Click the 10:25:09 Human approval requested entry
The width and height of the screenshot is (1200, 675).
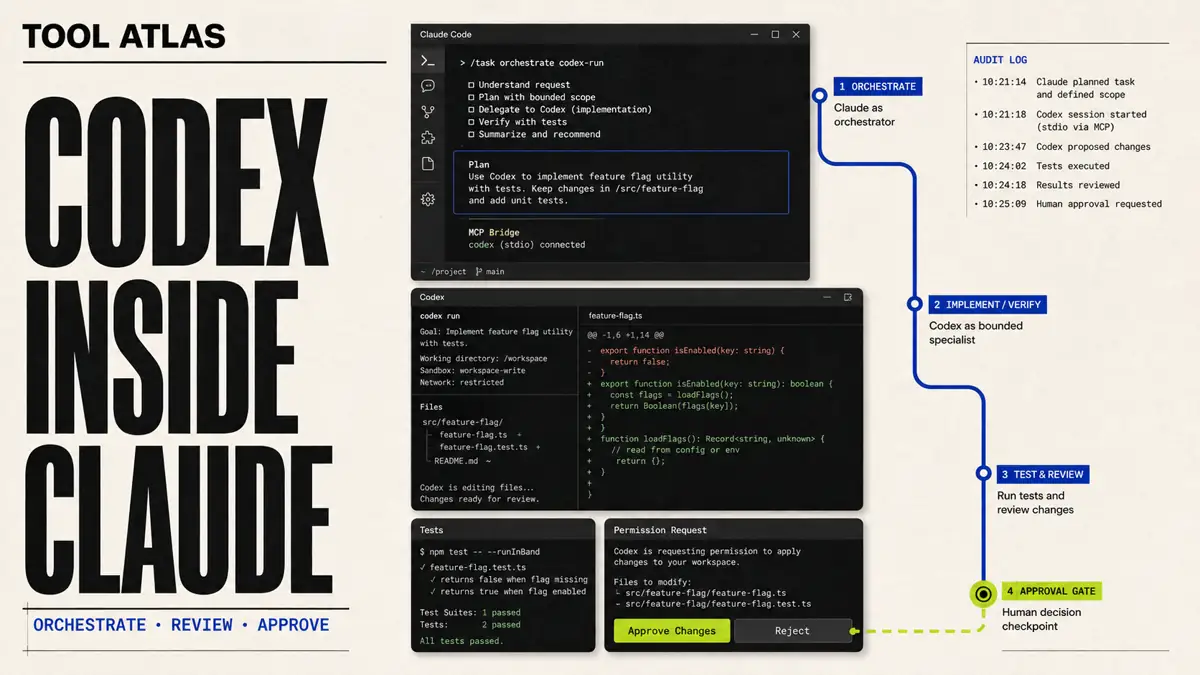tap(1068, 204)
